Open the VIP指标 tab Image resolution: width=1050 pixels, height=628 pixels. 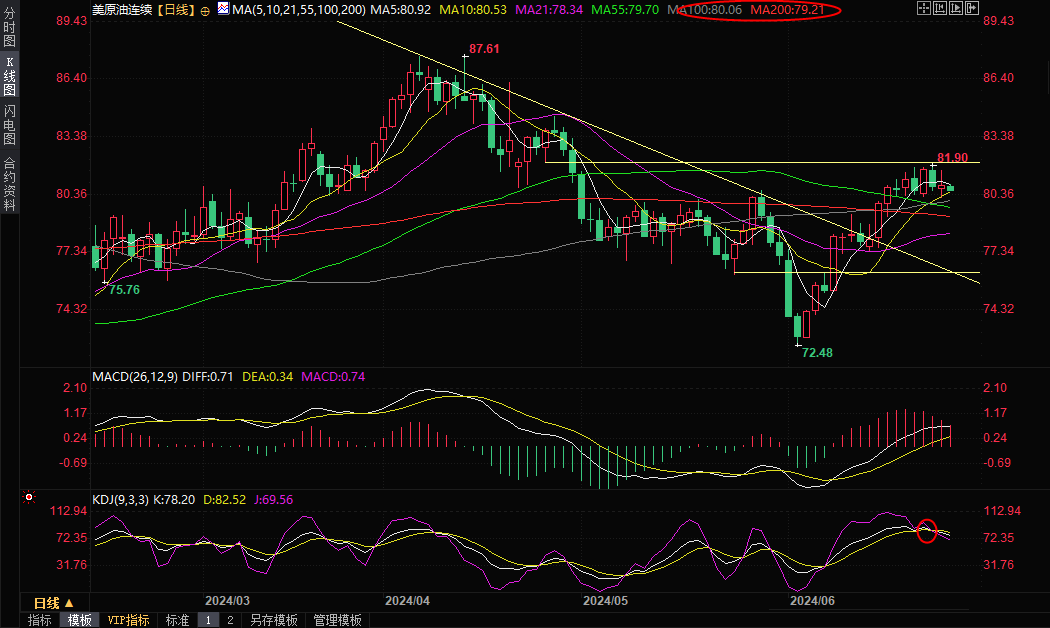pos(129,620)
